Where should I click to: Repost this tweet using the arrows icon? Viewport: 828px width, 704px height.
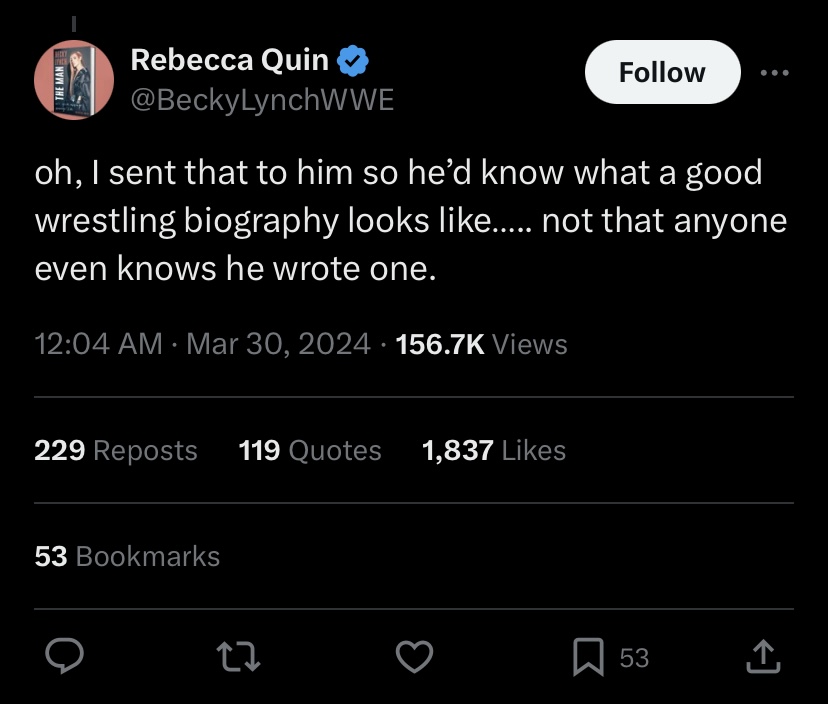click(x=241, y=656)
